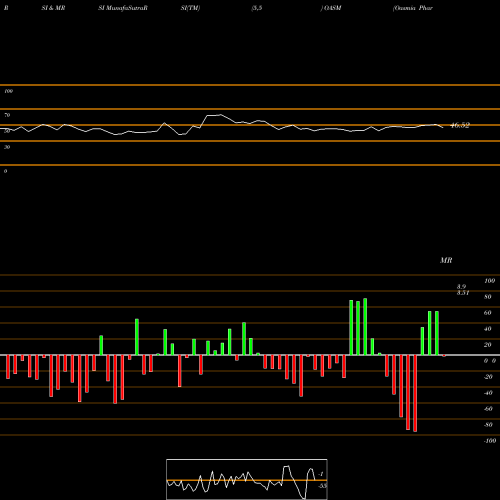Click the 20 label on MR axis

[x=488, y=345]
